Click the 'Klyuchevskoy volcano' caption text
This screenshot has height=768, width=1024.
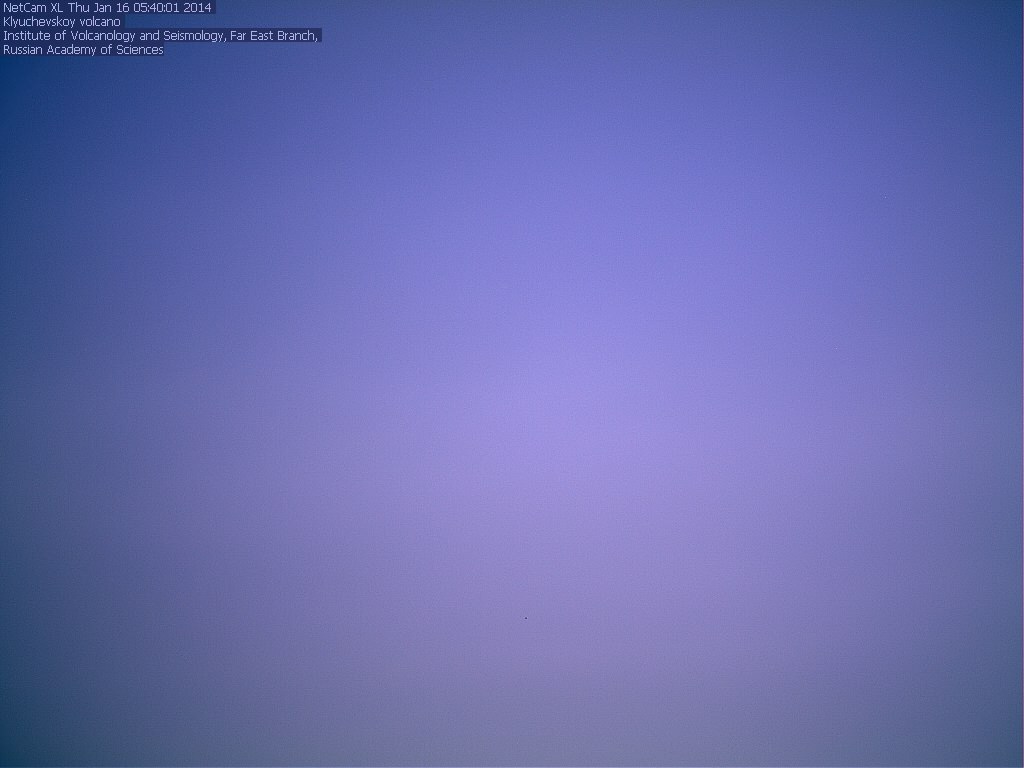coord(62,22)
